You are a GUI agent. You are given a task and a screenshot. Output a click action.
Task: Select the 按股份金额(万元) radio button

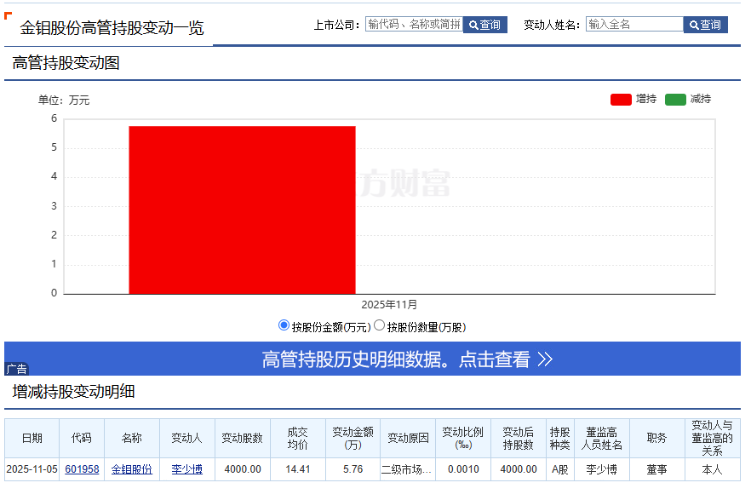(x=284, y=326)
